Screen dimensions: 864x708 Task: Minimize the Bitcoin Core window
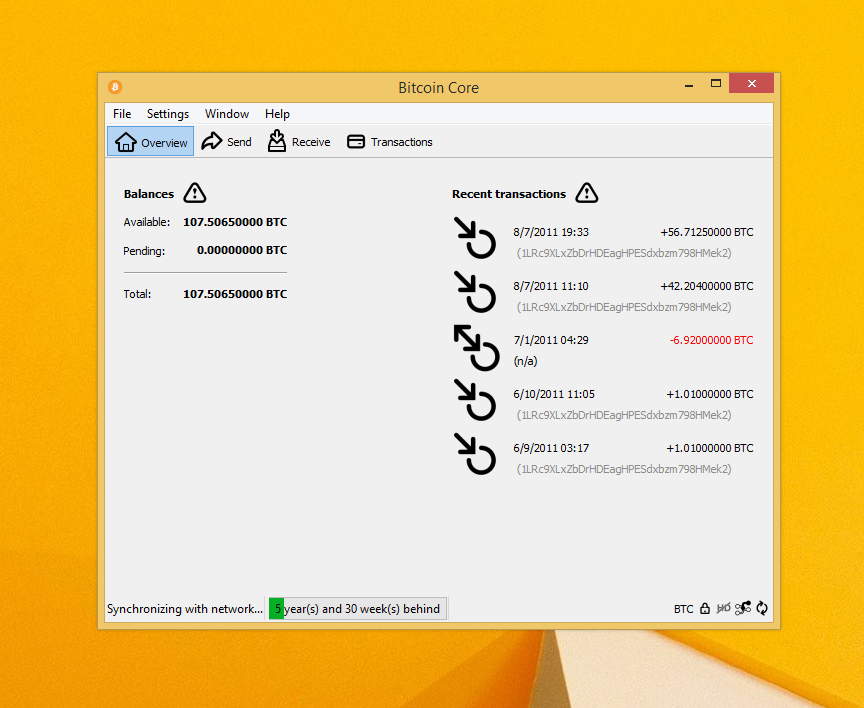689,84
